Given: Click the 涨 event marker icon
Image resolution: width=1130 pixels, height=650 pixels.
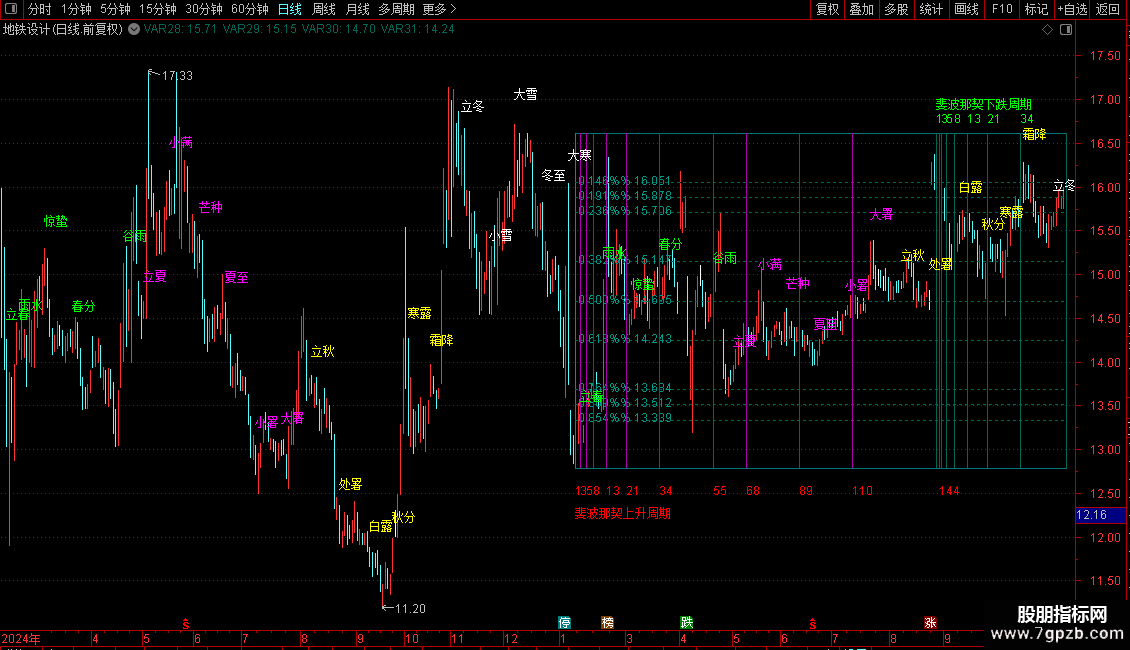Looking at the screenshot, I should tap(930, 622).
